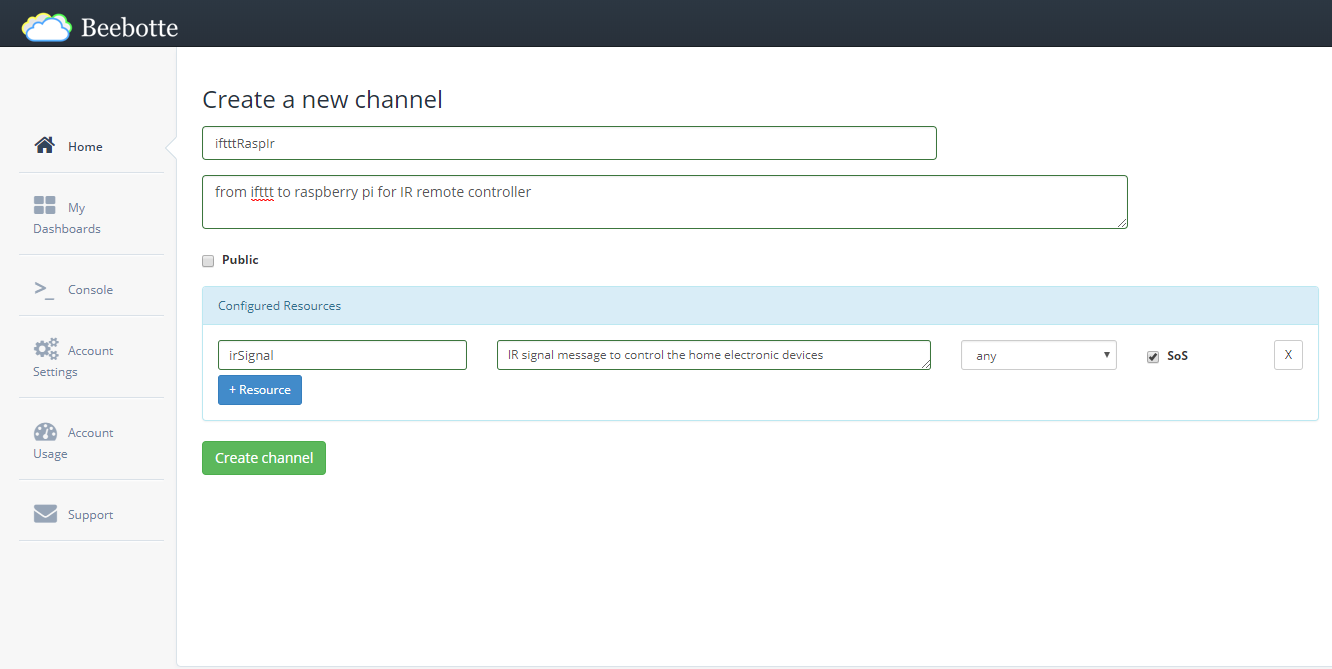The image size is (1332, 669).
Task: Open My Dashboards grid icon
Action: (45, 206)
